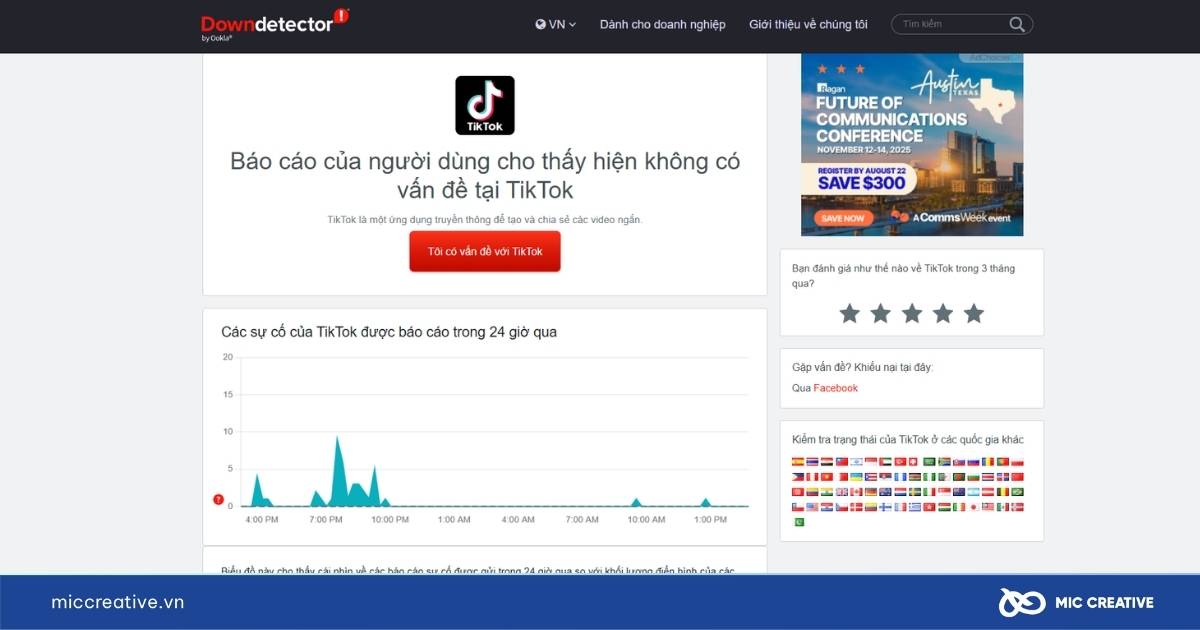Select the Greece flag

[915, 507]
